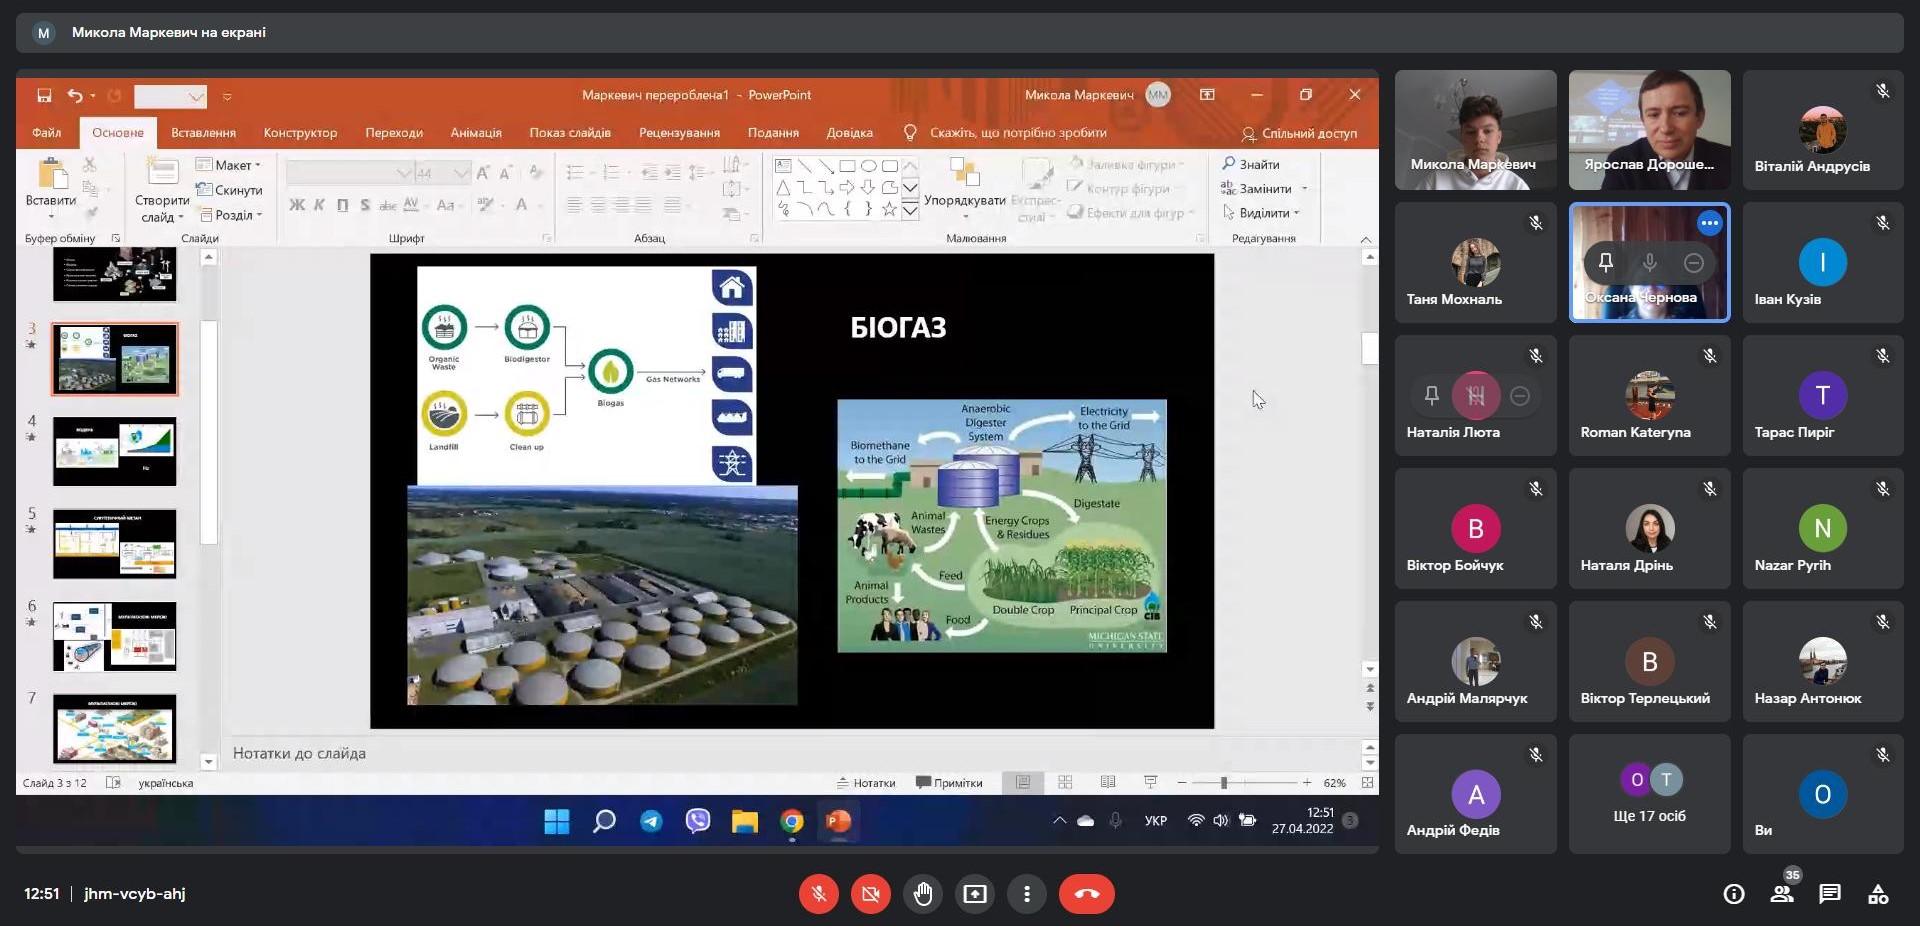This screenshot has width=1920, height=926.
Task: Open the activities panel icon
Action: tap(1878, 894)
